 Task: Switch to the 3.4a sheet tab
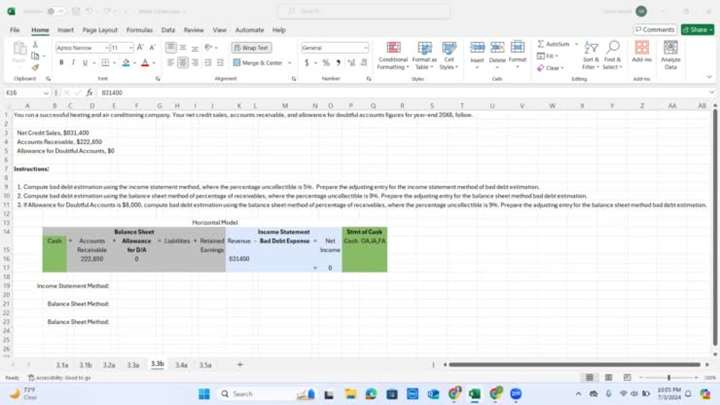tap(181, 365)
